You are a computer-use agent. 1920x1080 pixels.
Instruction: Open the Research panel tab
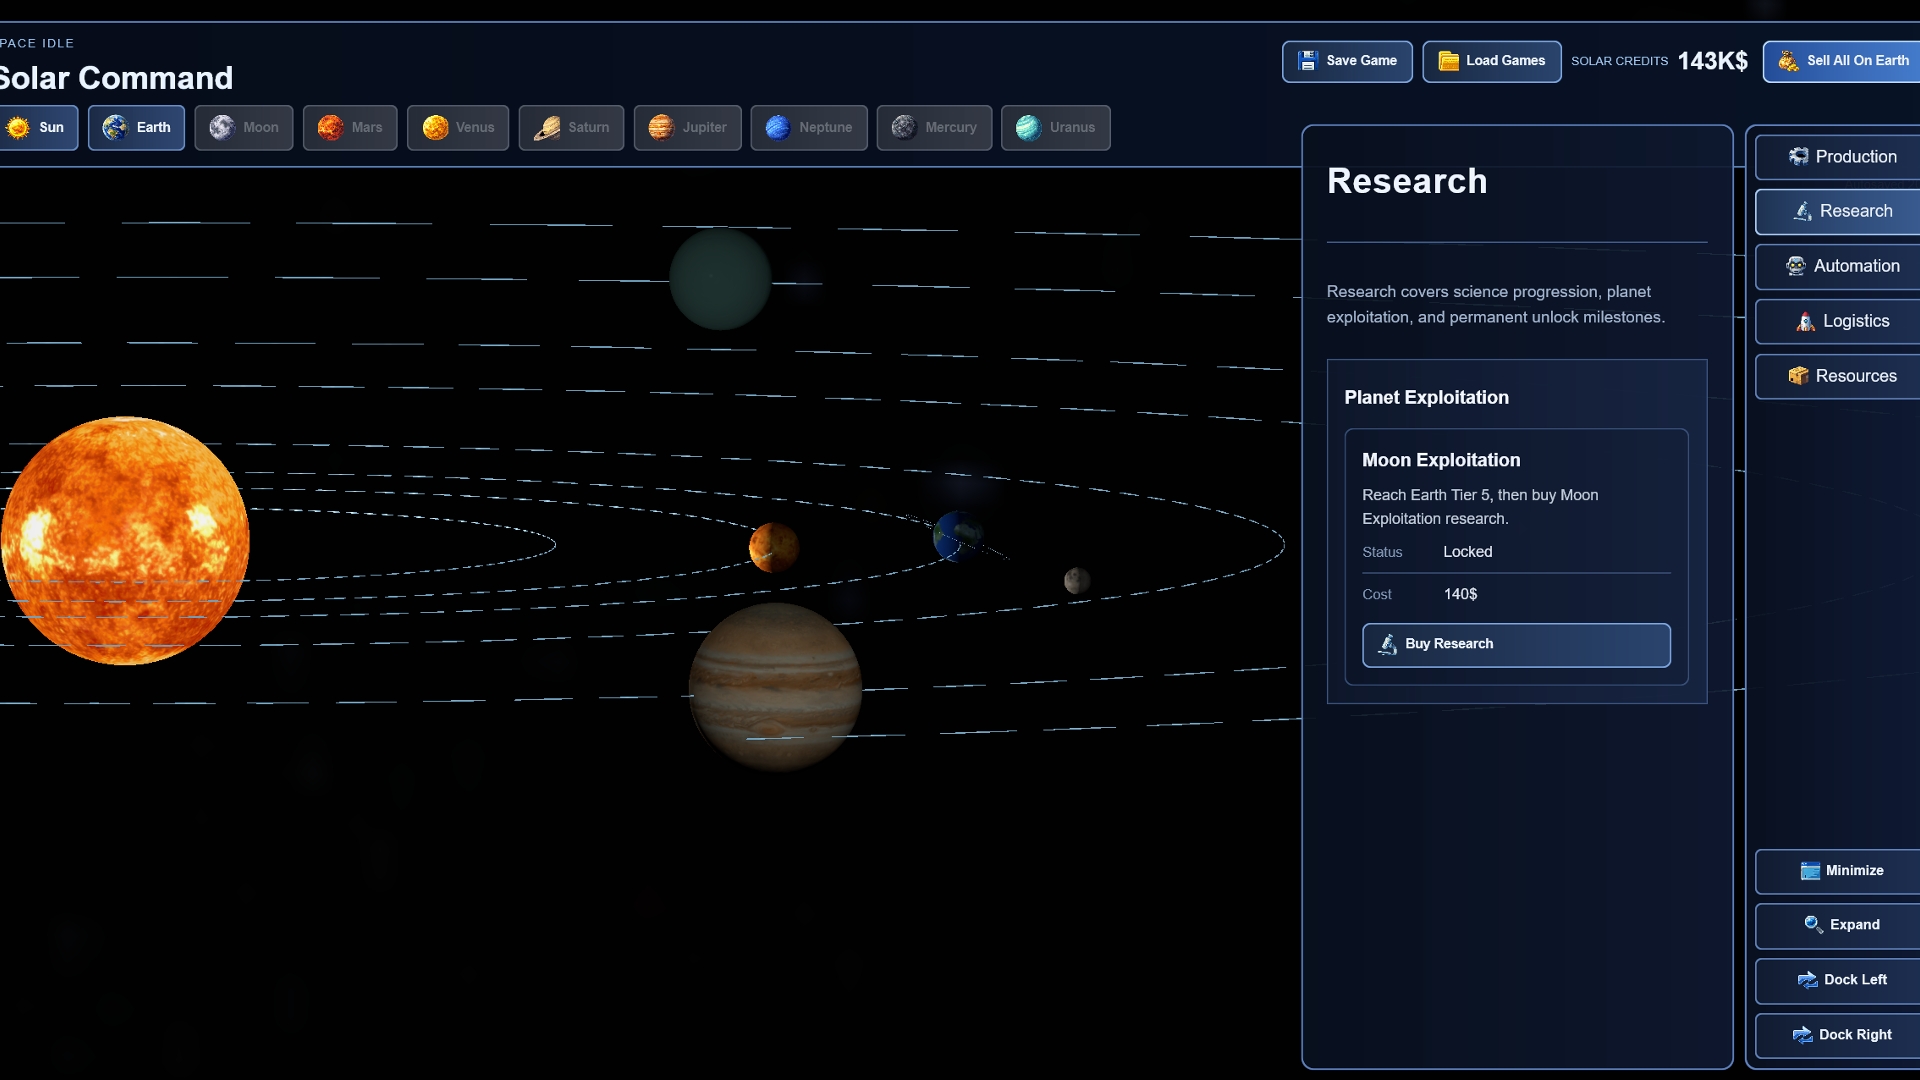tap(1841, 212)
